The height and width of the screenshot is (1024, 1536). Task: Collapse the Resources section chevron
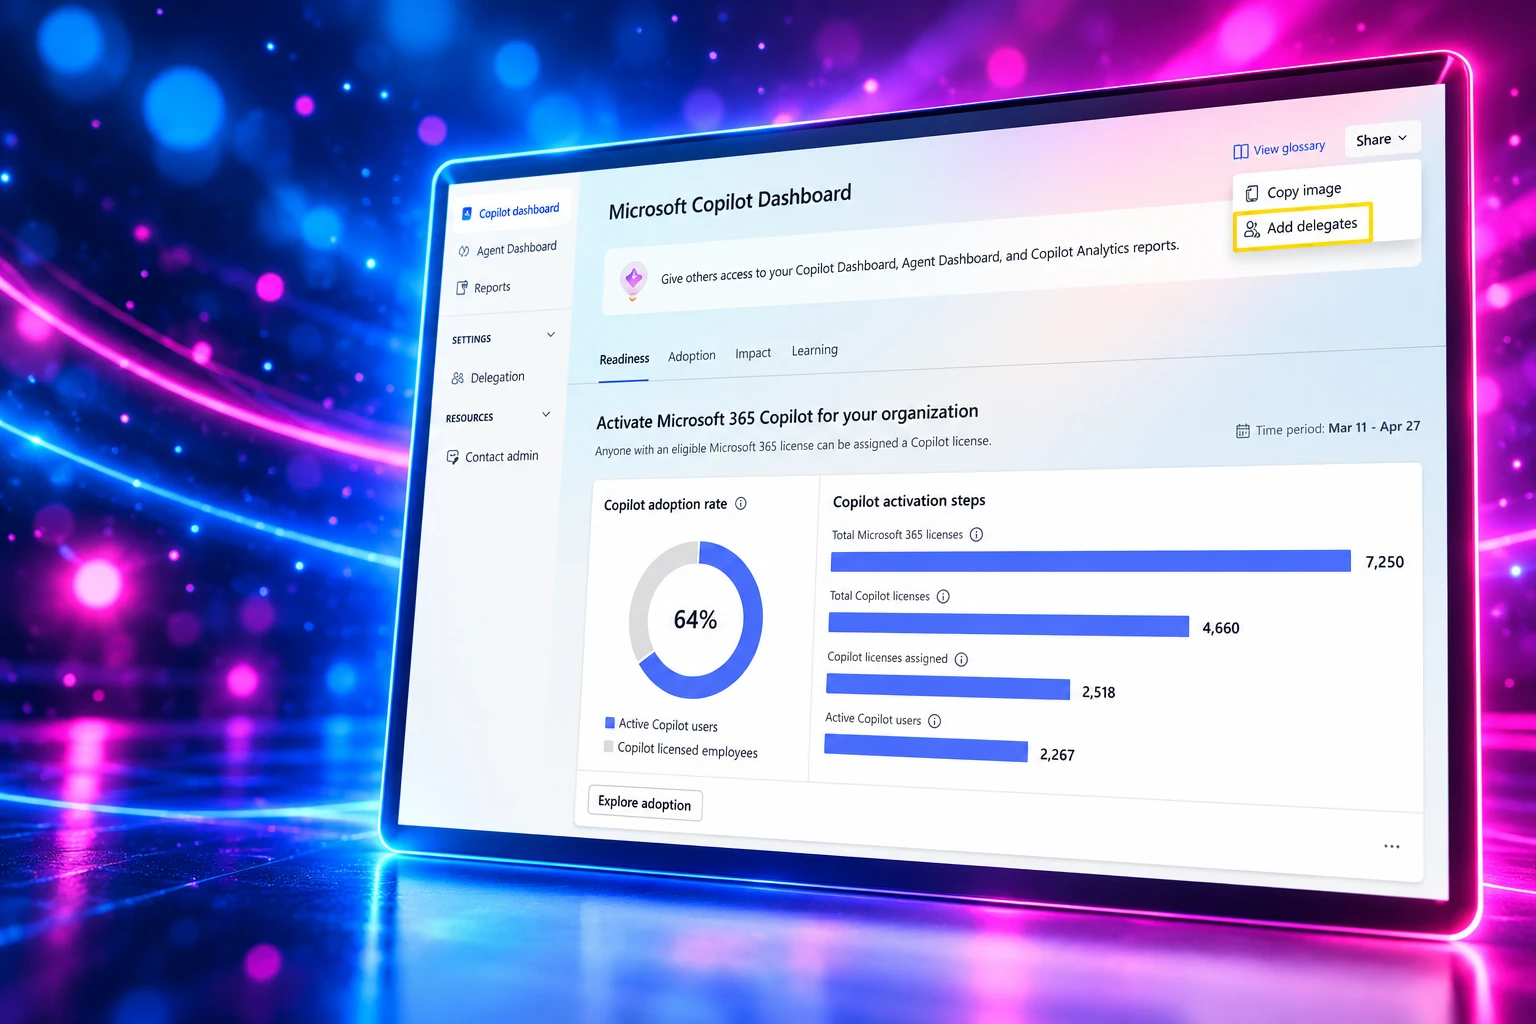click(546, 414)
